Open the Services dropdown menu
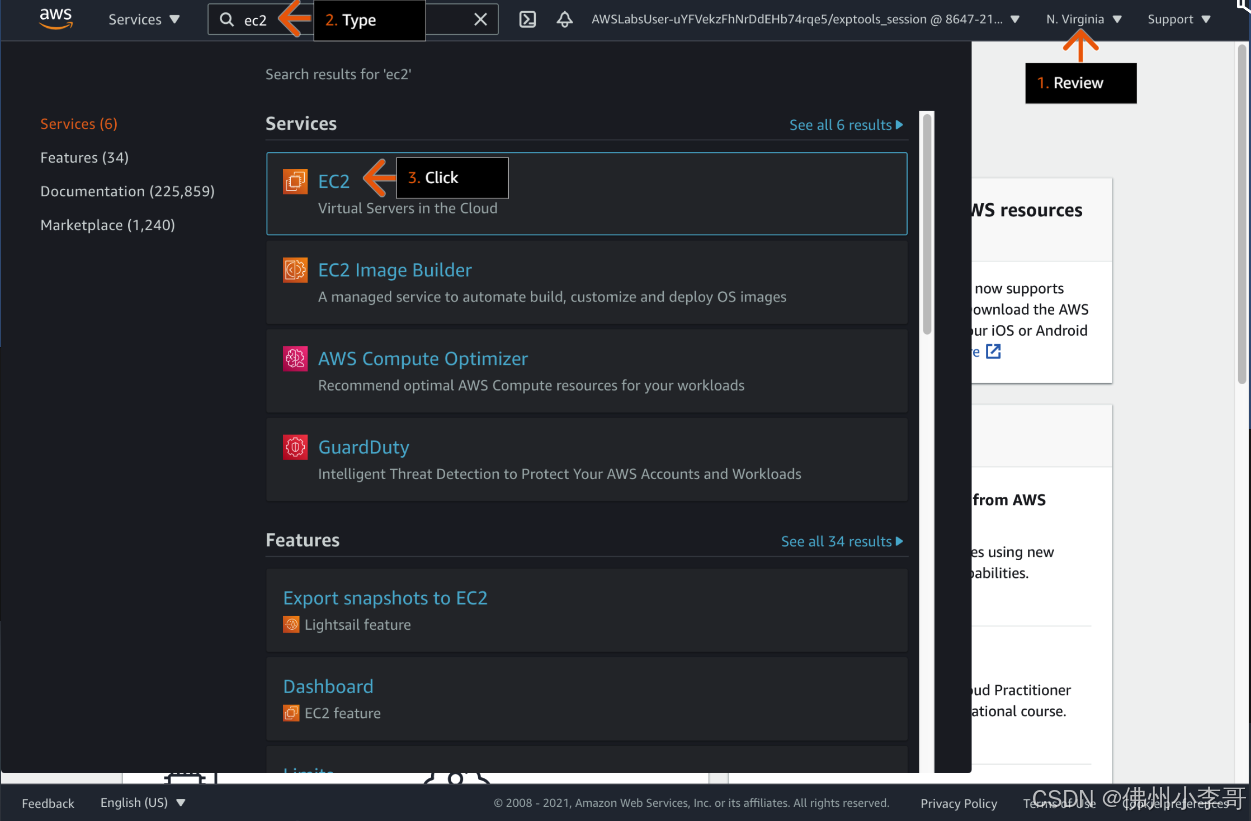 coord(145,19)
